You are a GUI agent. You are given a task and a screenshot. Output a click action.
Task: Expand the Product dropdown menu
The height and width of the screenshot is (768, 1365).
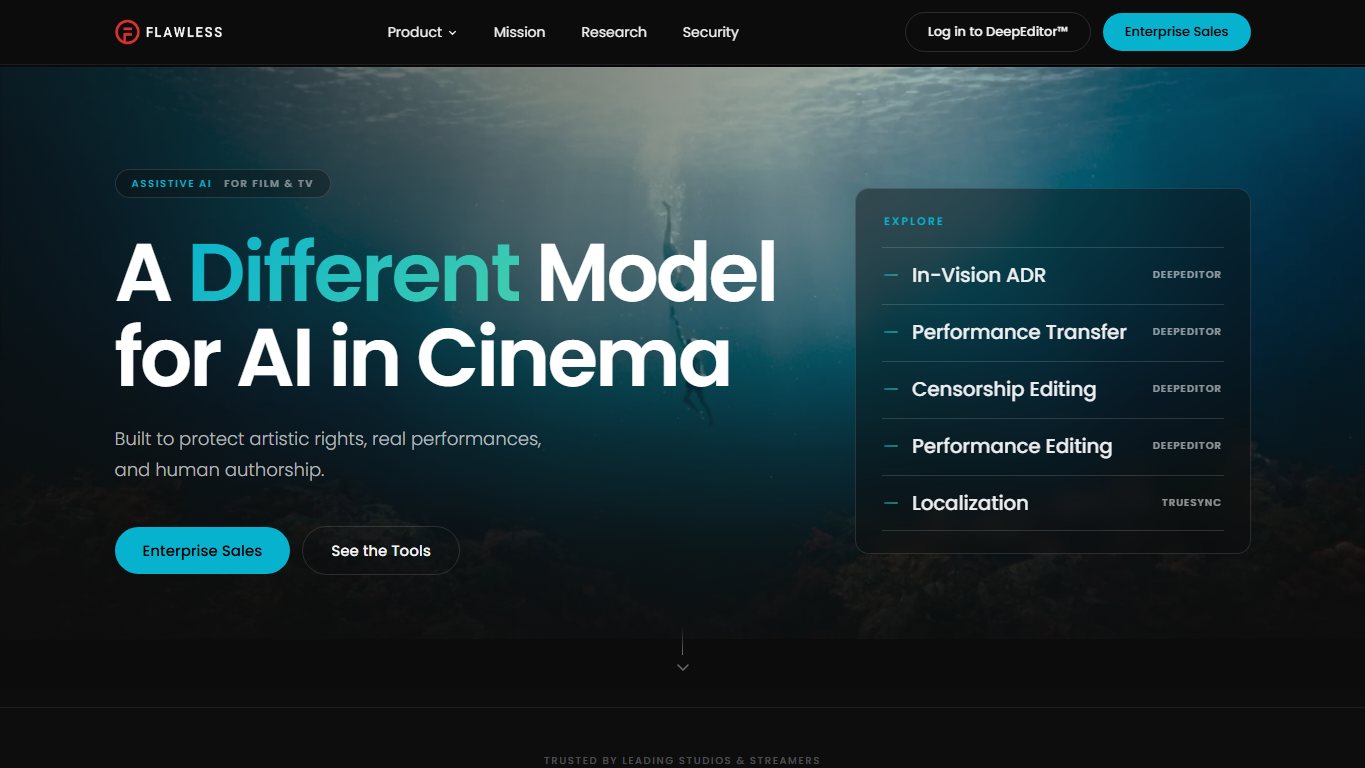pyautogui.click(x=422, y=32)
